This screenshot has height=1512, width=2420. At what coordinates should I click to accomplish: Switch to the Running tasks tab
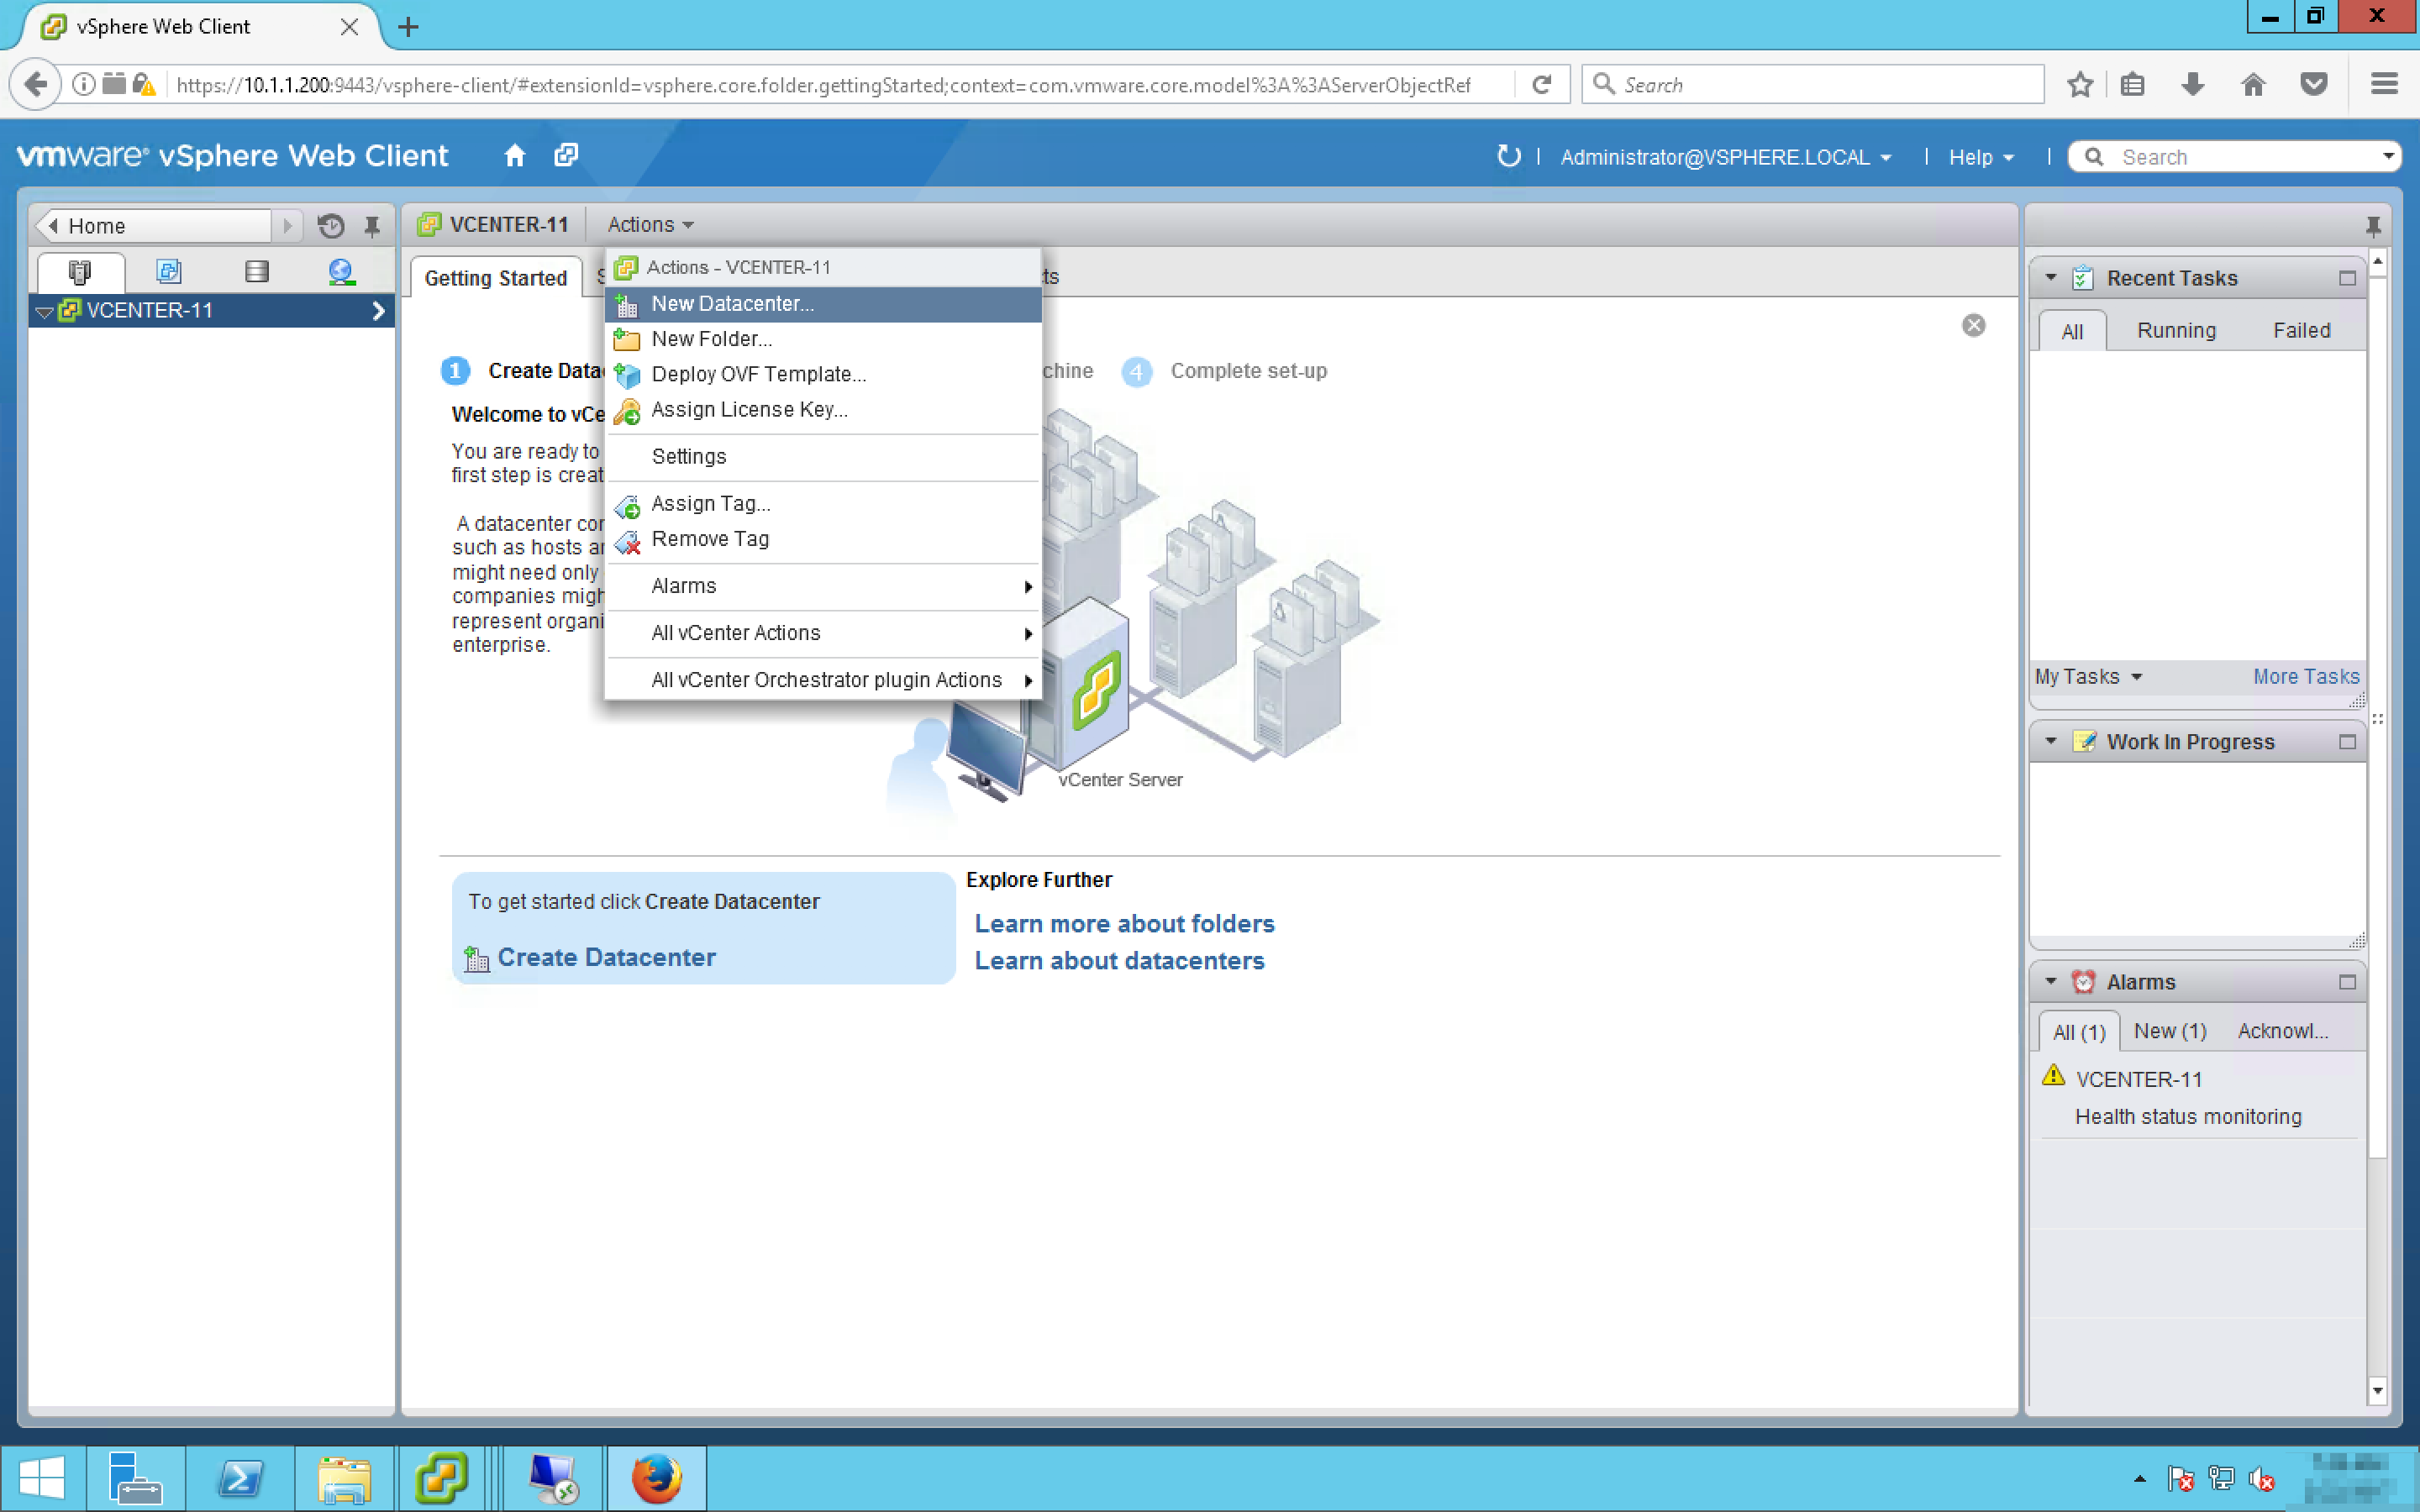click(x=2176, y=330)
